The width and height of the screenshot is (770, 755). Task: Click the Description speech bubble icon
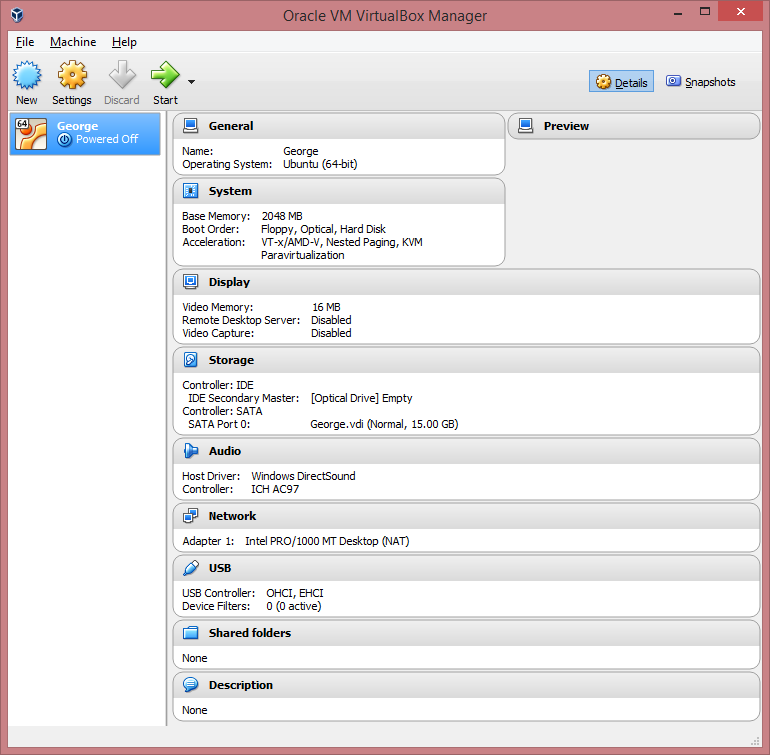point(191,685)
